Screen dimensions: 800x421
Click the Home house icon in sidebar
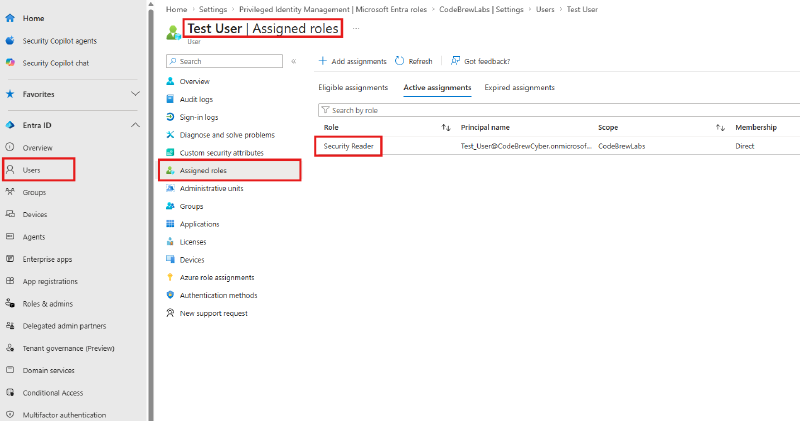(10, 18)
